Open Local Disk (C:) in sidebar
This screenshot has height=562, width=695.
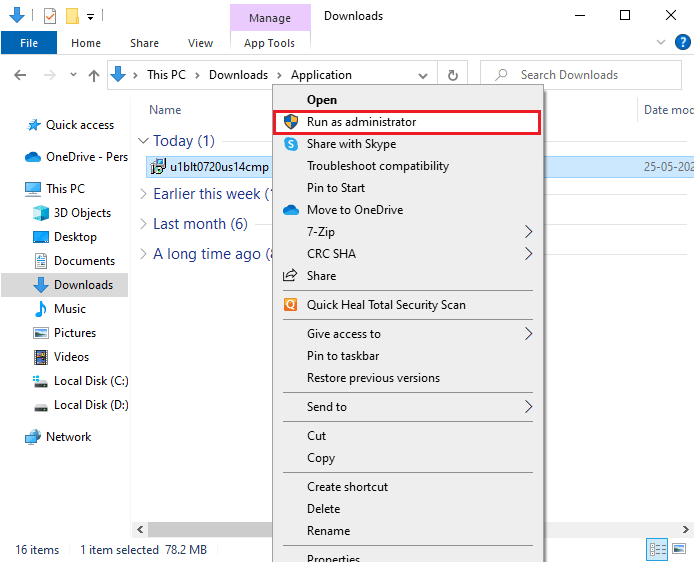click(x=81, y=381)
